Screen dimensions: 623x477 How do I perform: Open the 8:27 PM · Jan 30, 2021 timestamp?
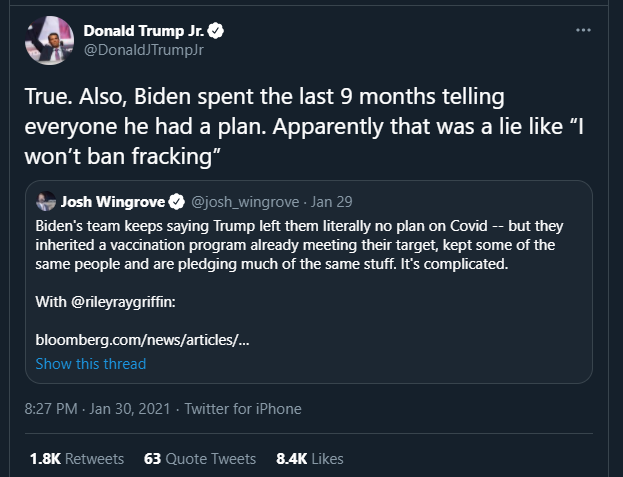pyautogui.click(x=97, y=409)
